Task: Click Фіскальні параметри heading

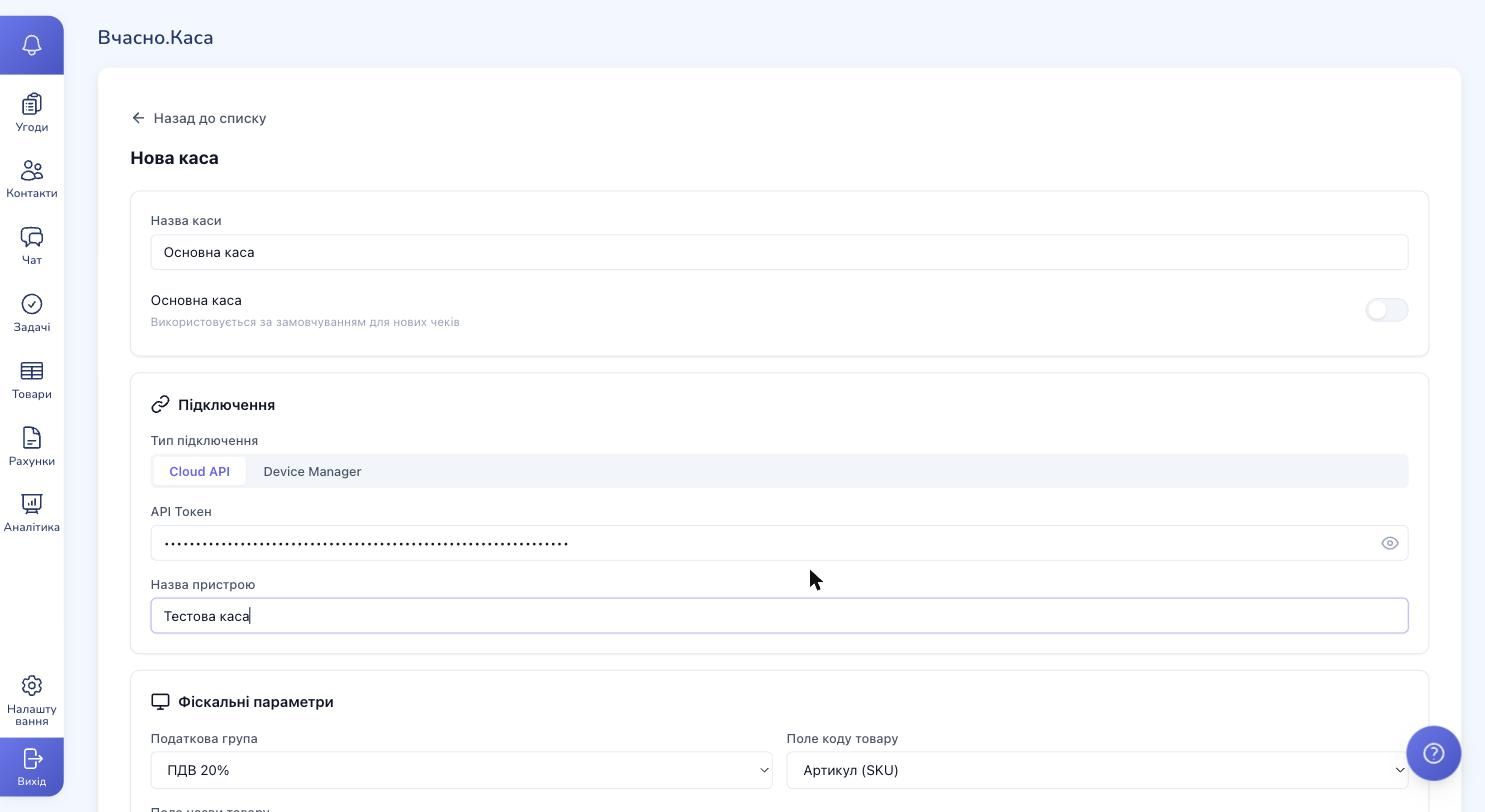Action: (256, 702)
